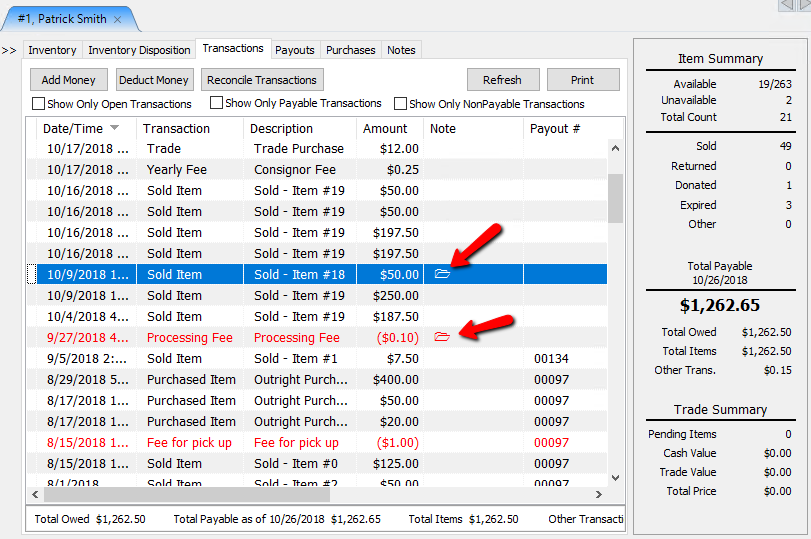This screenshot has width=811, height=539.
Task: Switch to the Inventory tab
Action: 52,50
